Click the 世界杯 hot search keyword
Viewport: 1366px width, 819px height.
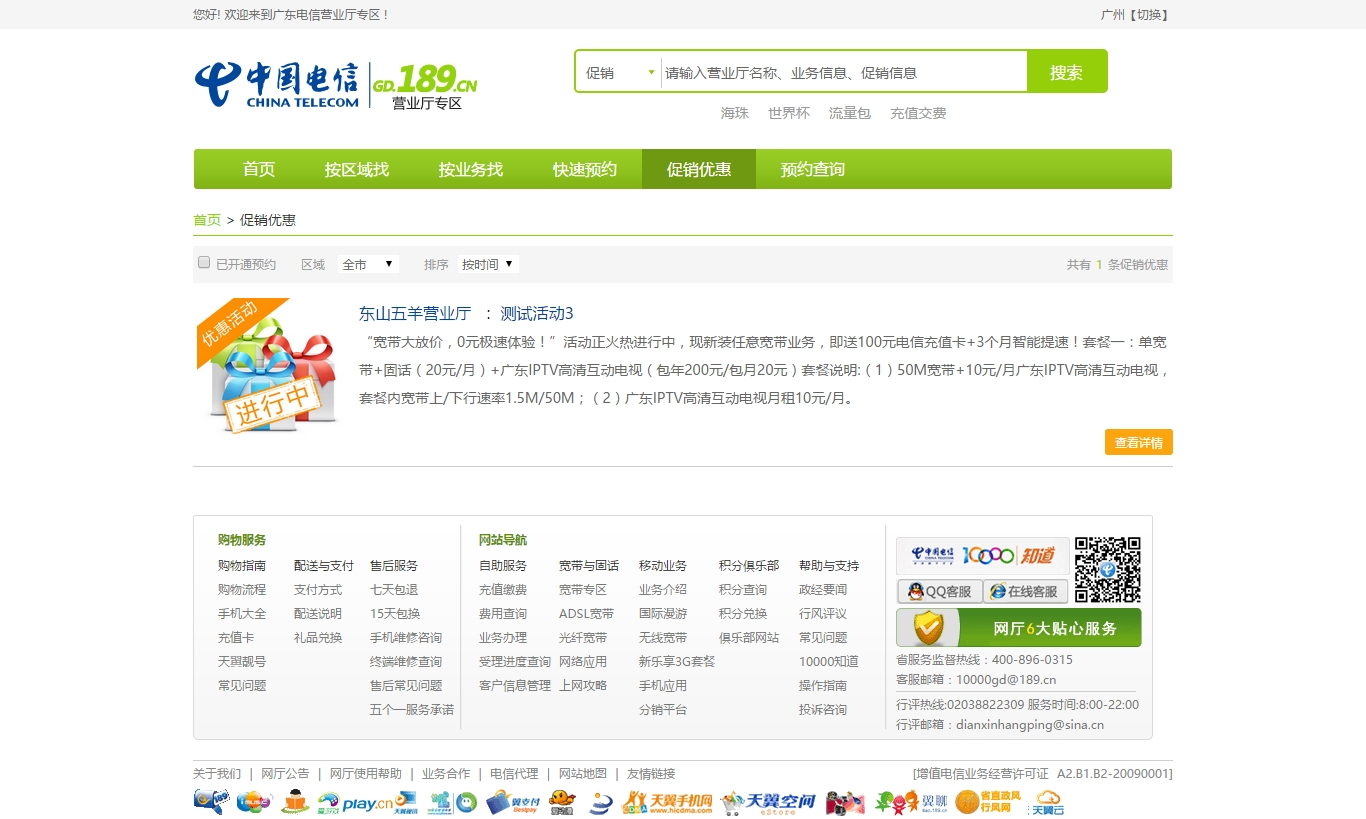pos(789,113)
